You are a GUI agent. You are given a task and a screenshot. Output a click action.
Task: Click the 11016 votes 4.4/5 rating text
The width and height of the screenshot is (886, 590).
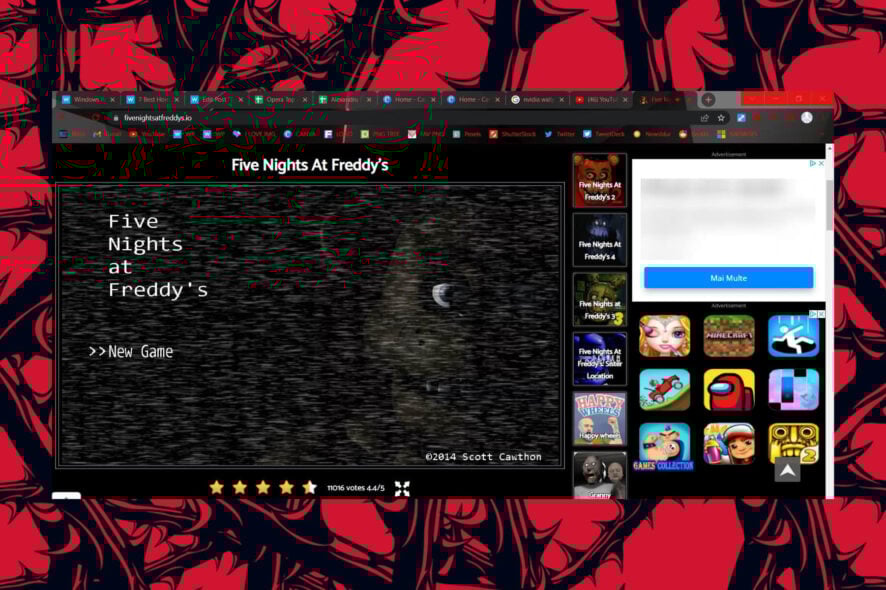click(355, 488)
